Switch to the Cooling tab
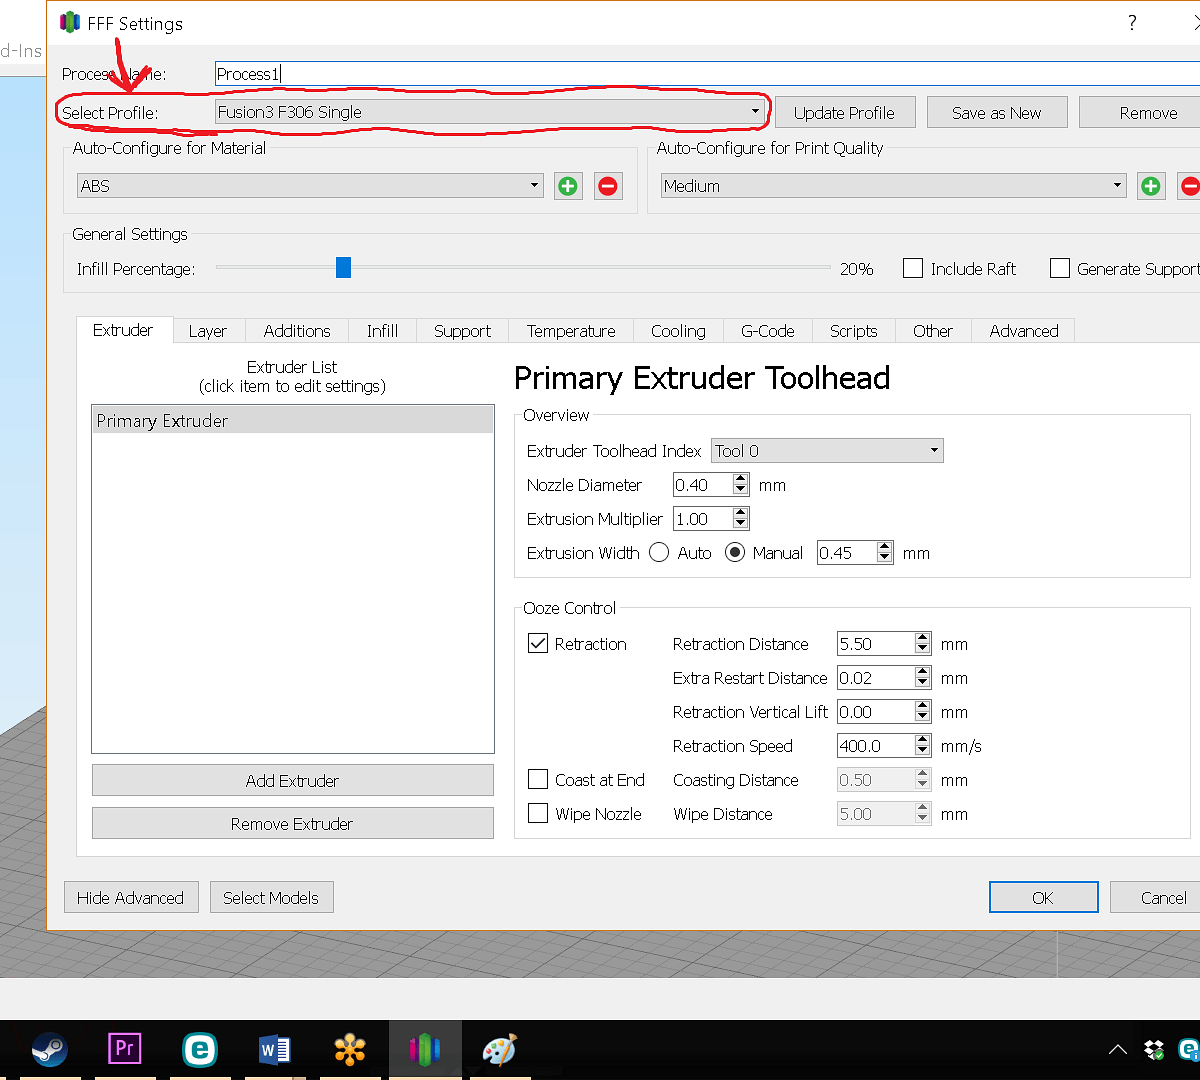Viewport: 1200px width, 1080px height. (x=678, y=331)
